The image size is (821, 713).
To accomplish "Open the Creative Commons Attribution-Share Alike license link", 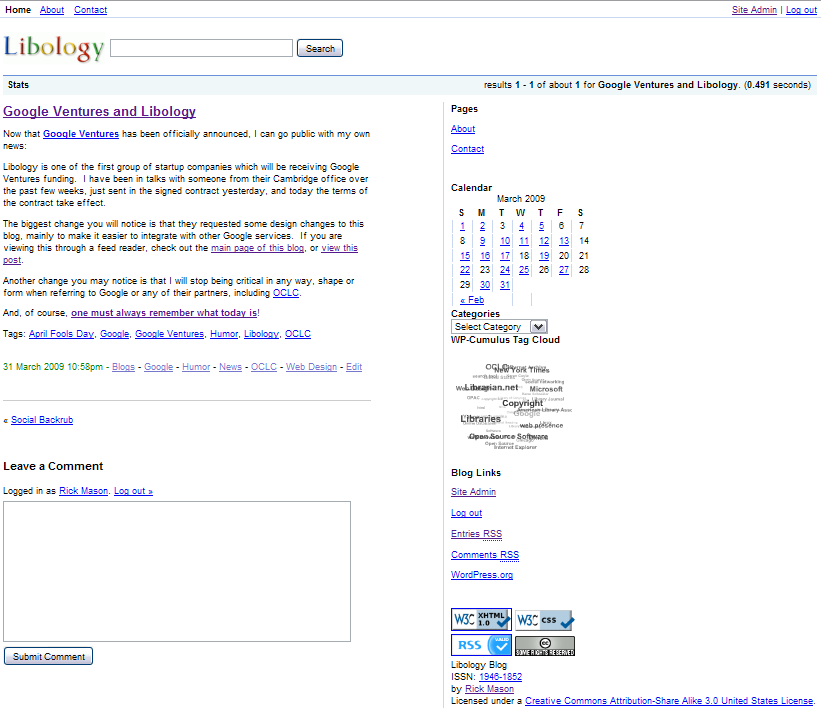I will (669, 700).
